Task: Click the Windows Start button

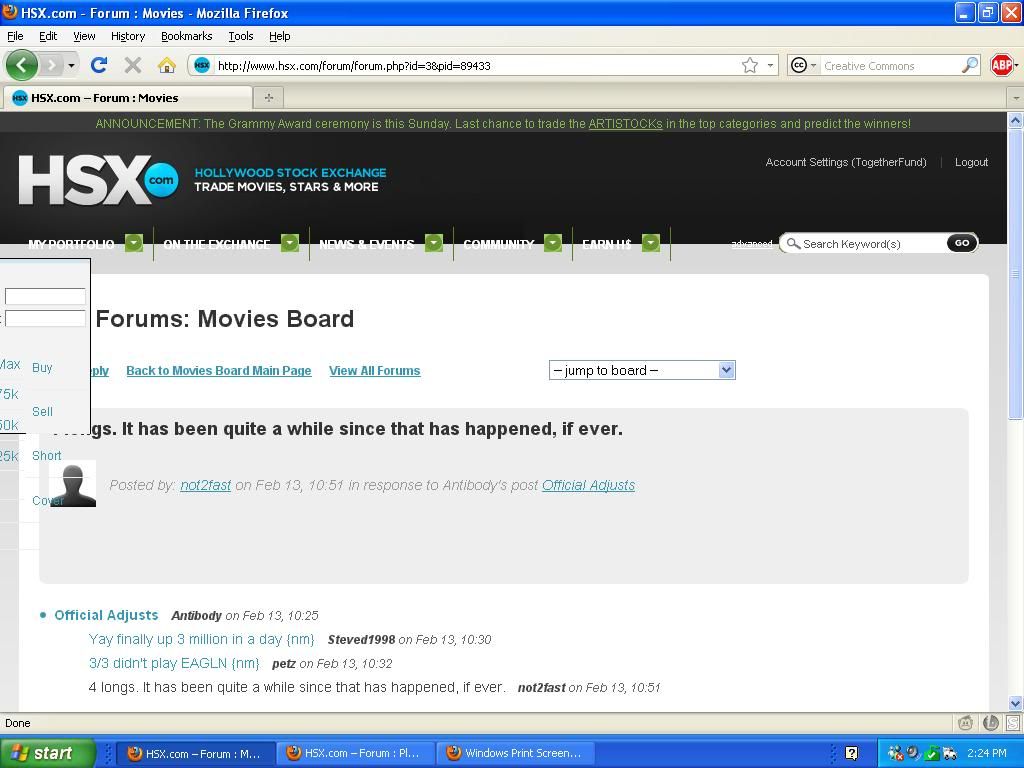Action: point(47,753)
